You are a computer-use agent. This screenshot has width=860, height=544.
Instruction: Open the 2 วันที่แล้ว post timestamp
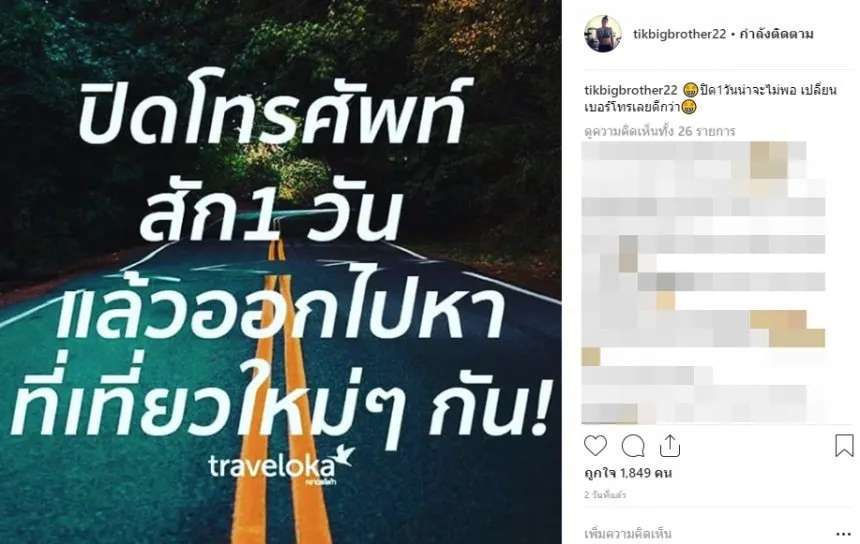coord(605,495)
